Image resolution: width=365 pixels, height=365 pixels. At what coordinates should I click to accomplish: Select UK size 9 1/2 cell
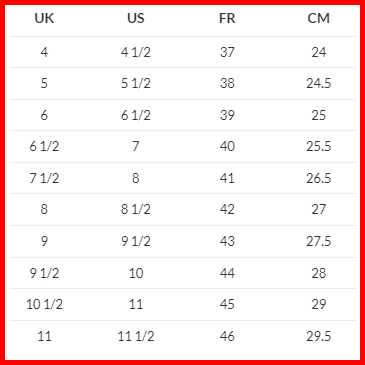[x=44, y=273]
